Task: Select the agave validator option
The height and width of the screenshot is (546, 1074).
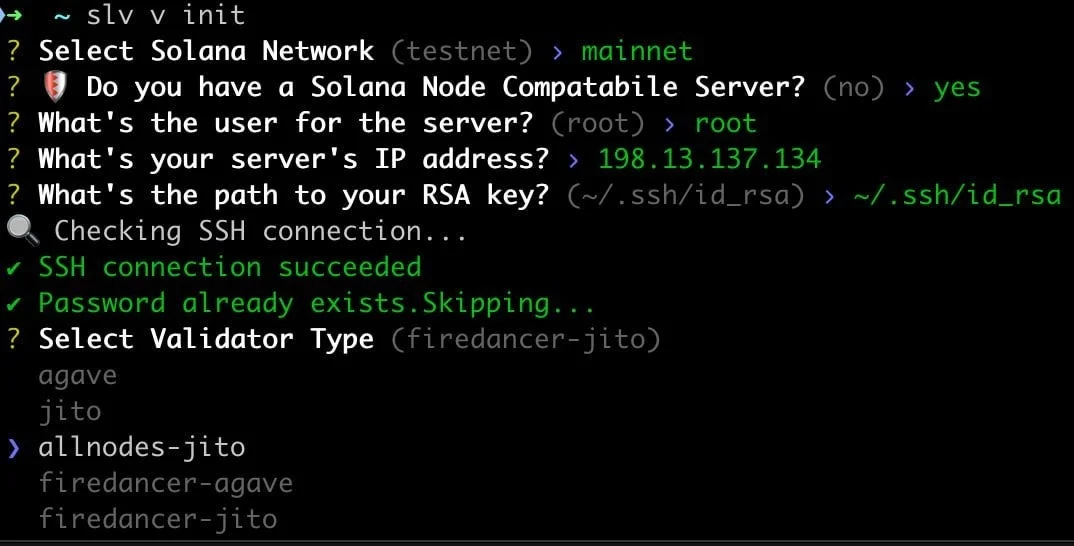Action: pos(77,377)
